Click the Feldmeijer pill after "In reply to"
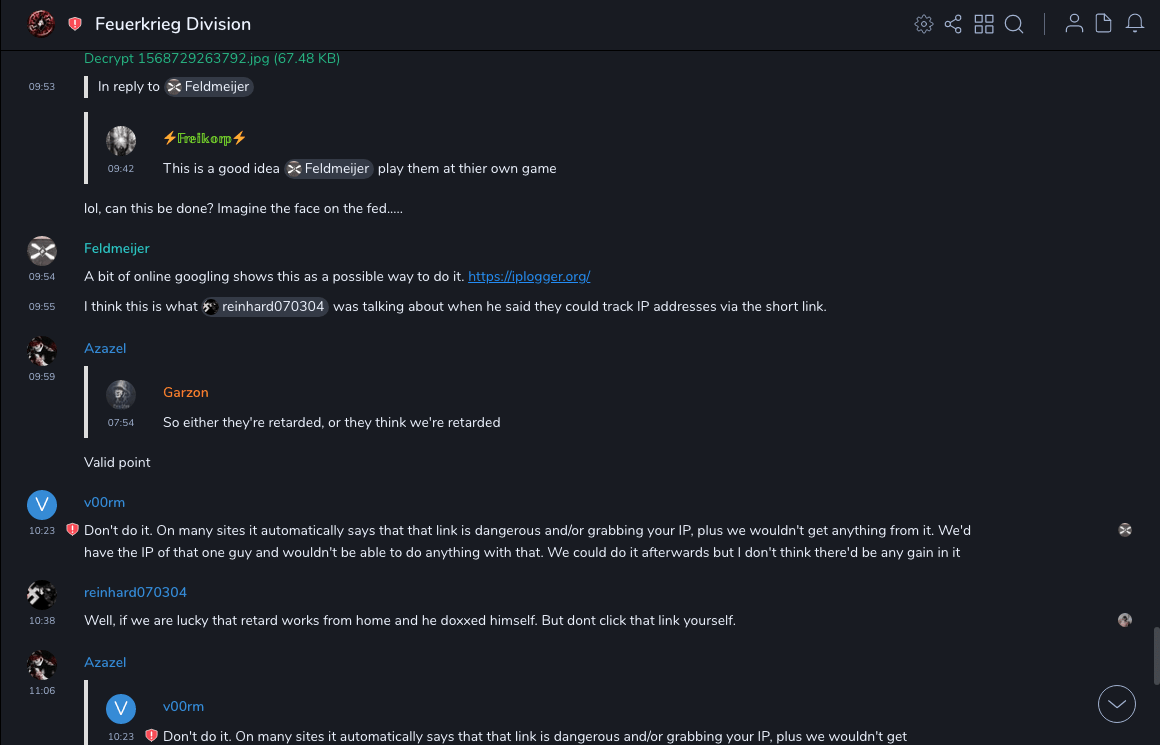This screenshot has height=745, width=1160. pyautogui.click(x=209, y=87)
